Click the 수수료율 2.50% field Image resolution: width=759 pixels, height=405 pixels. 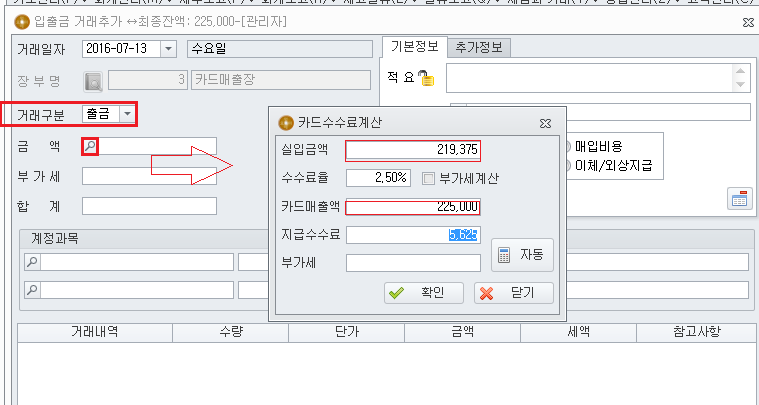point(379,178)
